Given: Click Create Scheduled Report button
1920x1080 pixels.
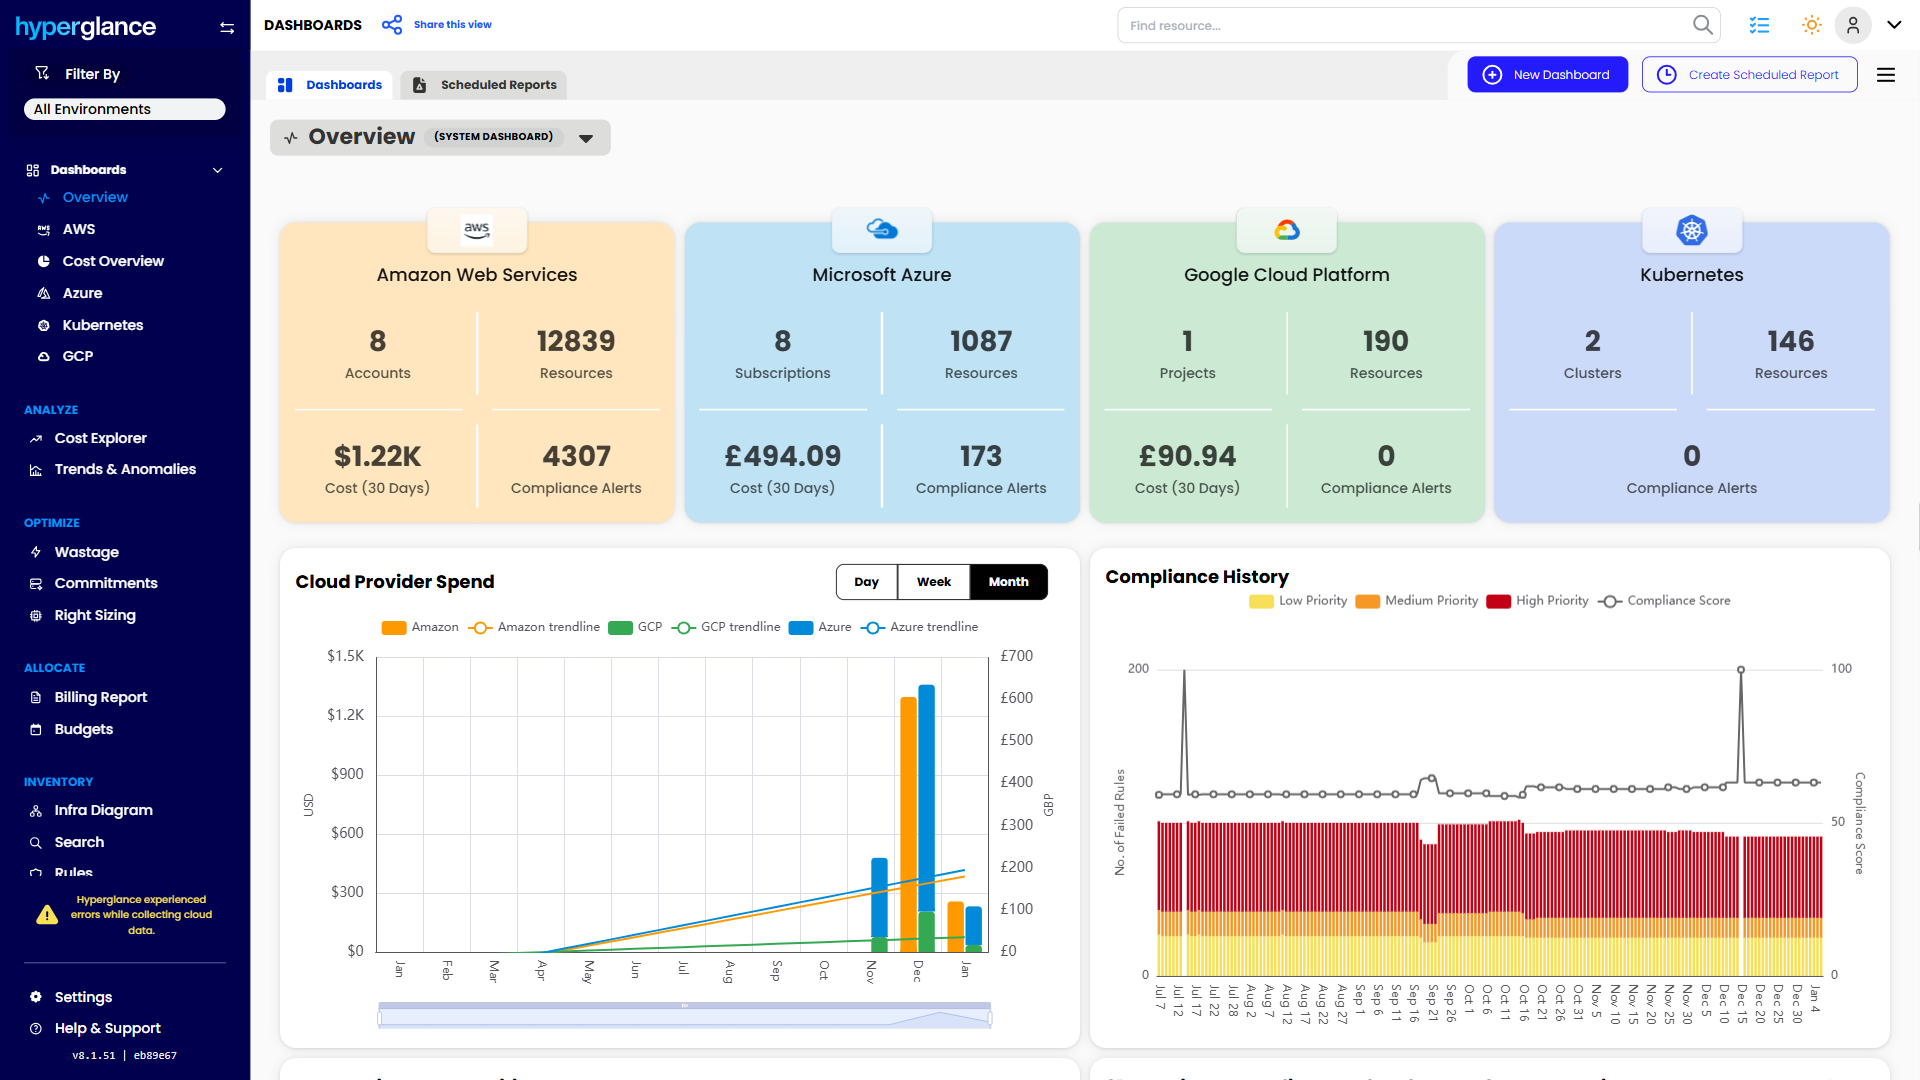Looking at the screenshot, I should pos(1749,75).
